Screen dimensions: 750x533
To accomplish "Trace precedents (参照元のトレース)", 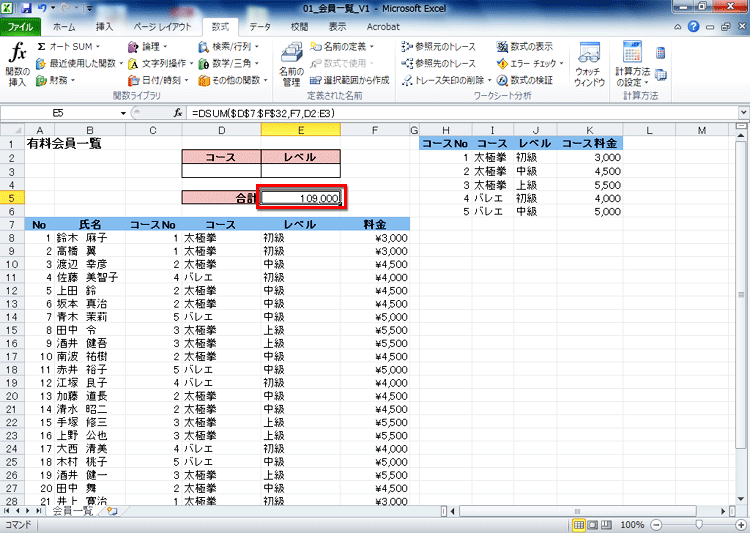I will (439, 46).
